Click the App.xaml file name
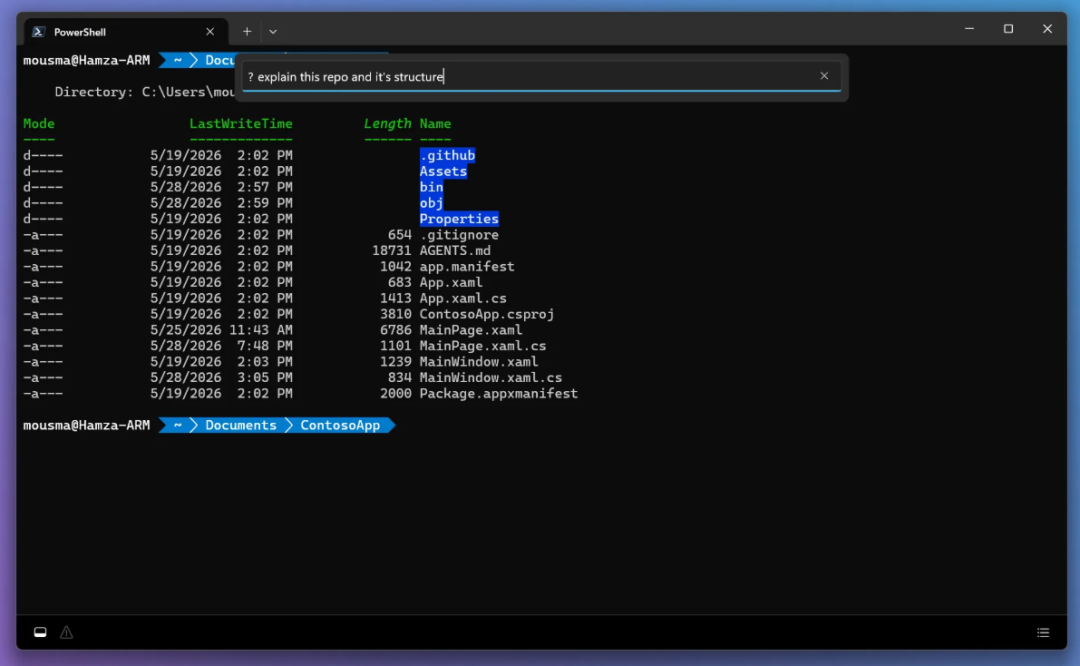Viewport: 1080px width, 666px height. 450,282
